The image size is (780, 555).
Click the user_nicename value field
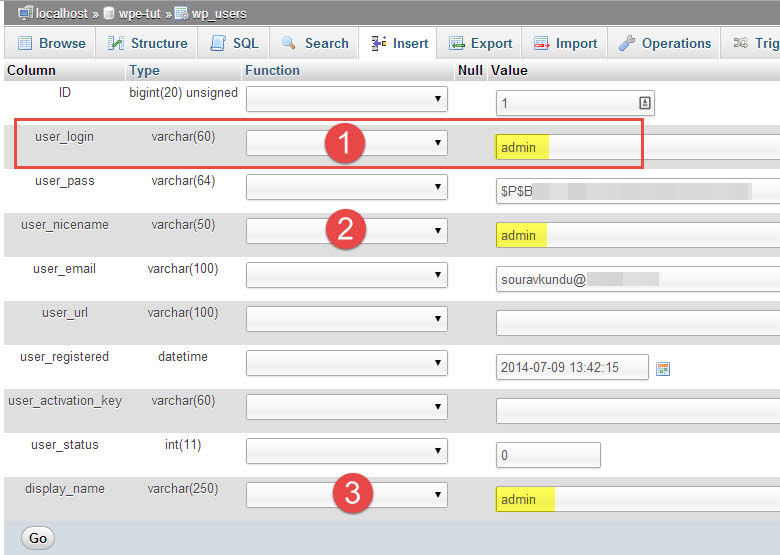[638, 235]
